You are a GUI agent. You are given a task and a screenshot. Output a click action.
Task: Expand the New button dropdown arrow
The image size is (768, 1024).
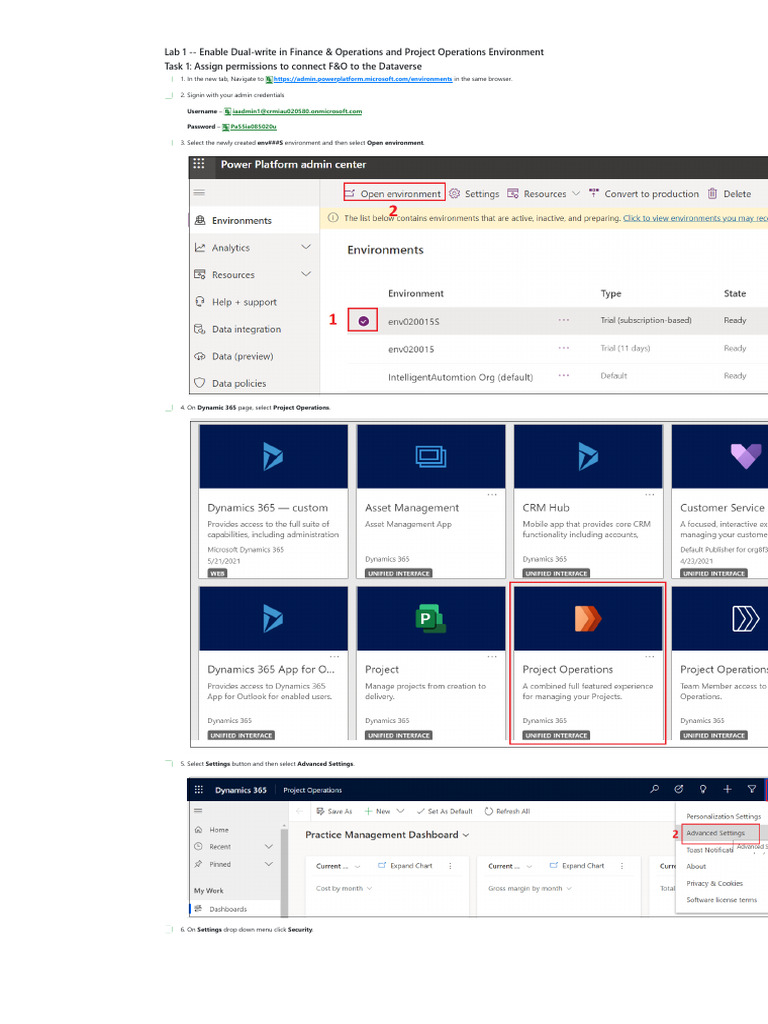400,811
